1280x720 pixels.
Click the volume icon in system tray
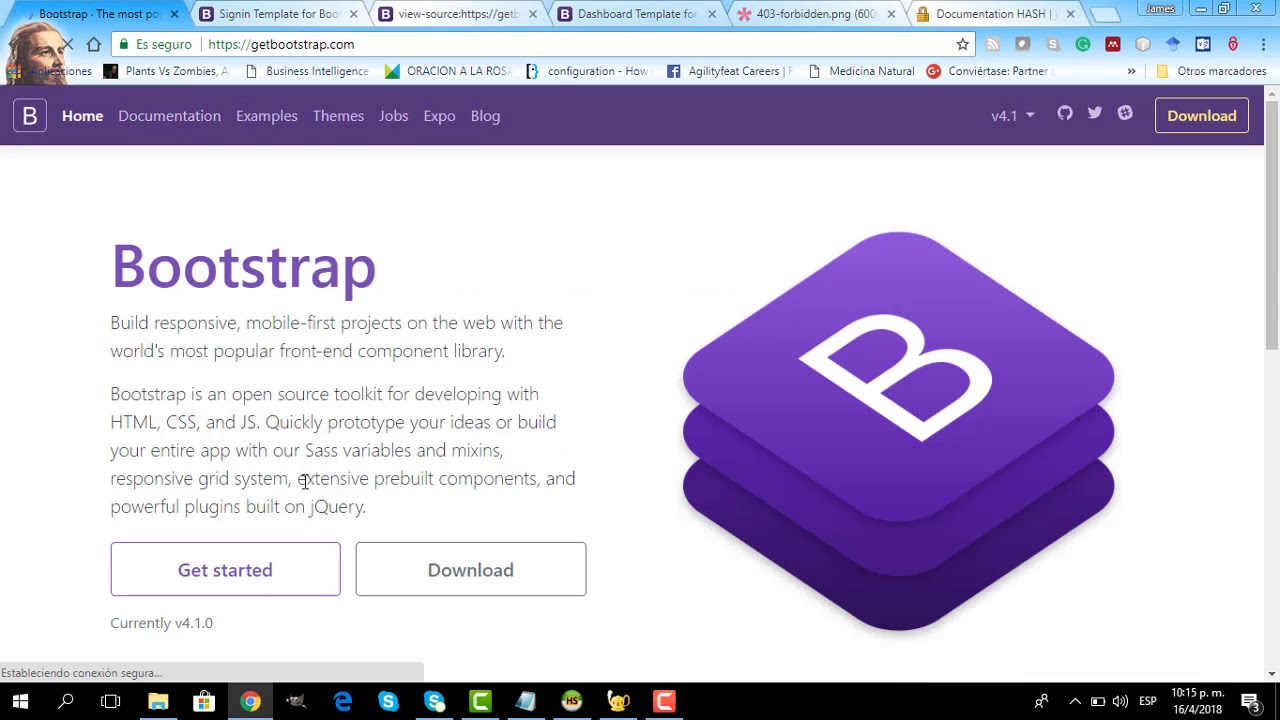tap(1120, 701)
